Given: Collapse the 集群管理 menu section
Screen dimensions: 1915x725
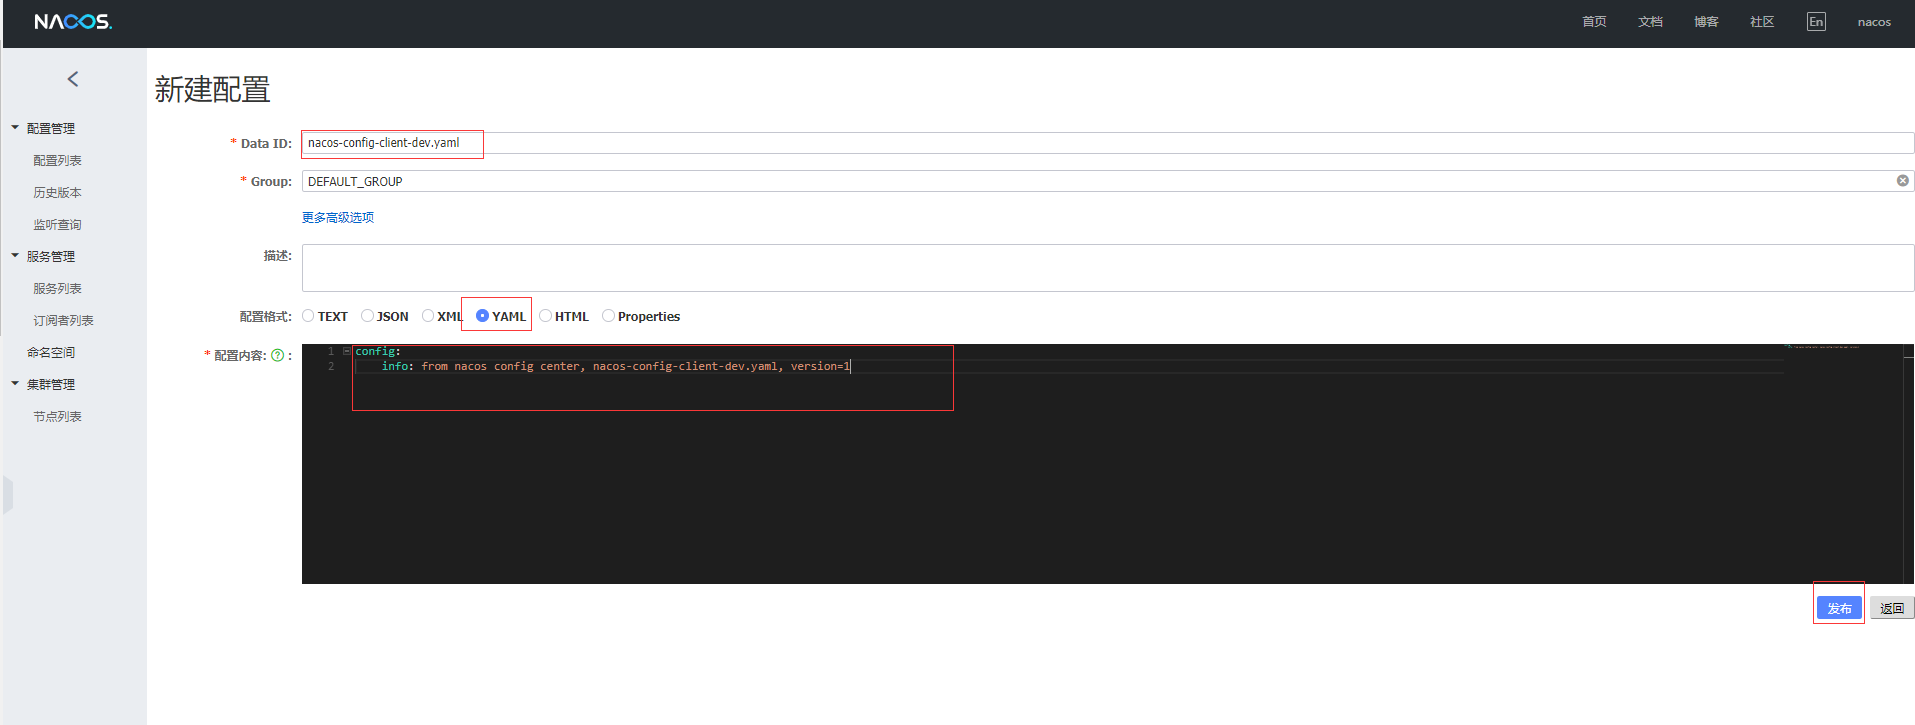Looking at the screenshot, I should click(x=15, y=384).
